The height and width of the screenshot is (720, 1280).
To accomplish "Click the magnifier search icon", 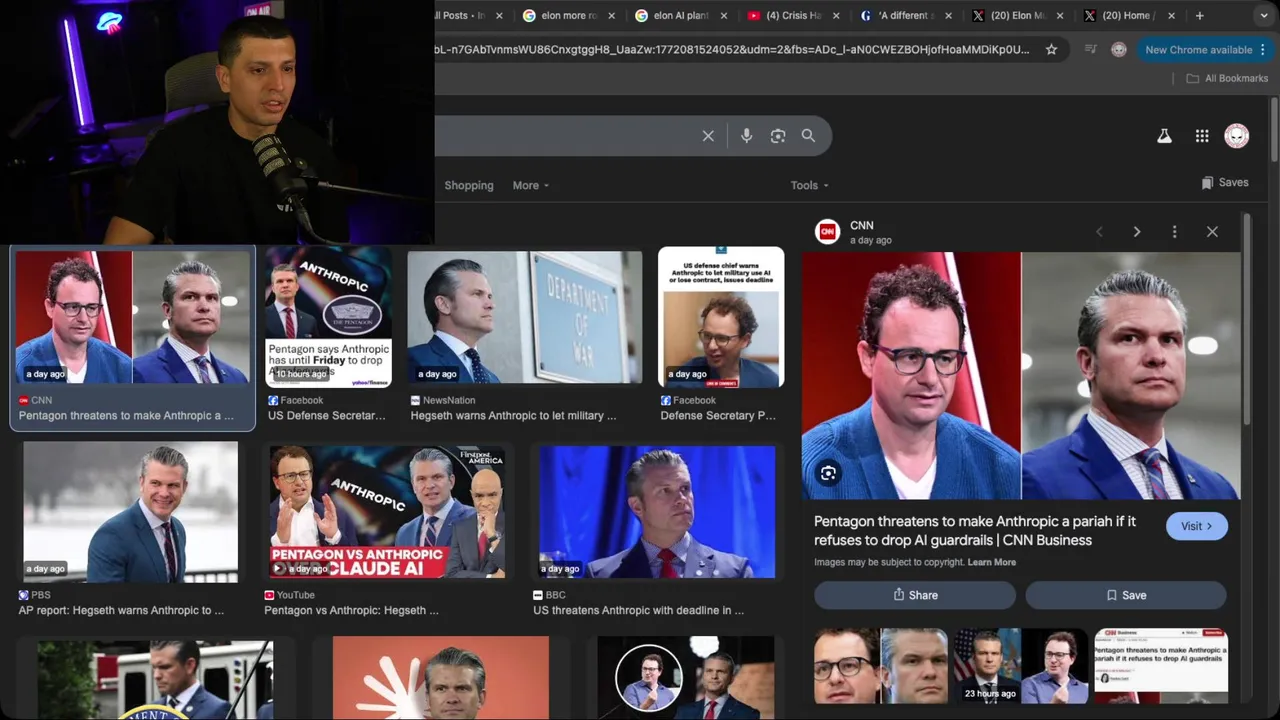I will coord(808,136).
